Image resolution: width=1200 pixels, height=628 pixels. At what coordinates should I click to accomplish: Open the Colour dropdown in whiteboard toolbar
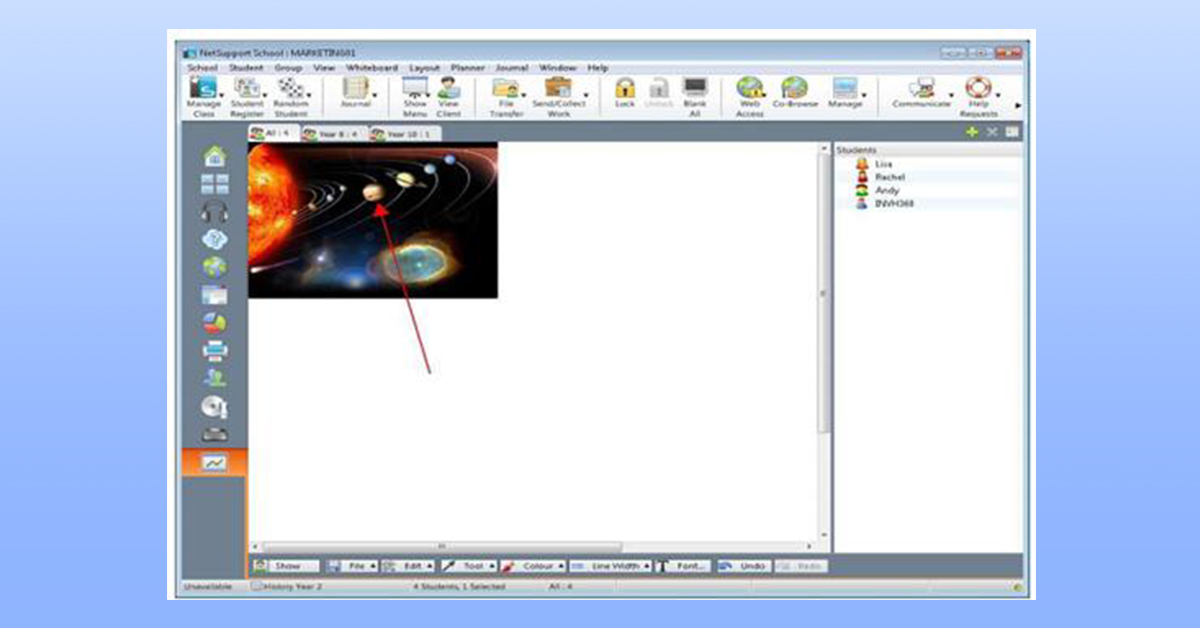point(533,566)
